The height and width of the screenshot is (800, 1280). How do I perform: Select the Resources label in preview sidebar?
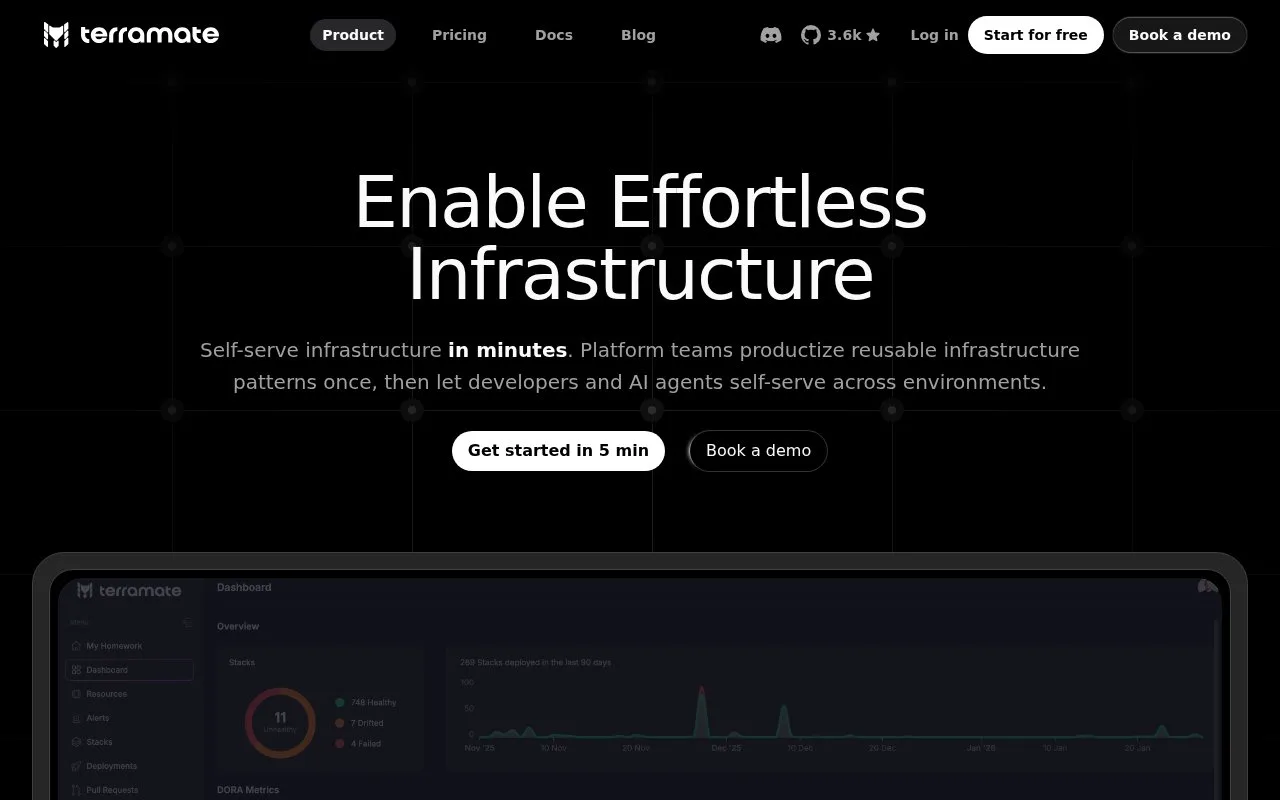tap(106, 694)
